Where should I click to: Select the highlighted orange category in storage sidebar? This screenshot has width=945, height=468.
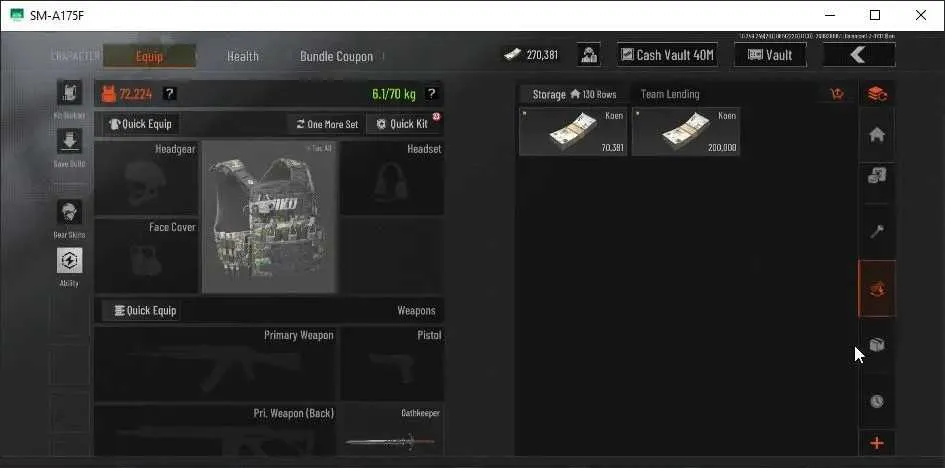tap(877, 289)
